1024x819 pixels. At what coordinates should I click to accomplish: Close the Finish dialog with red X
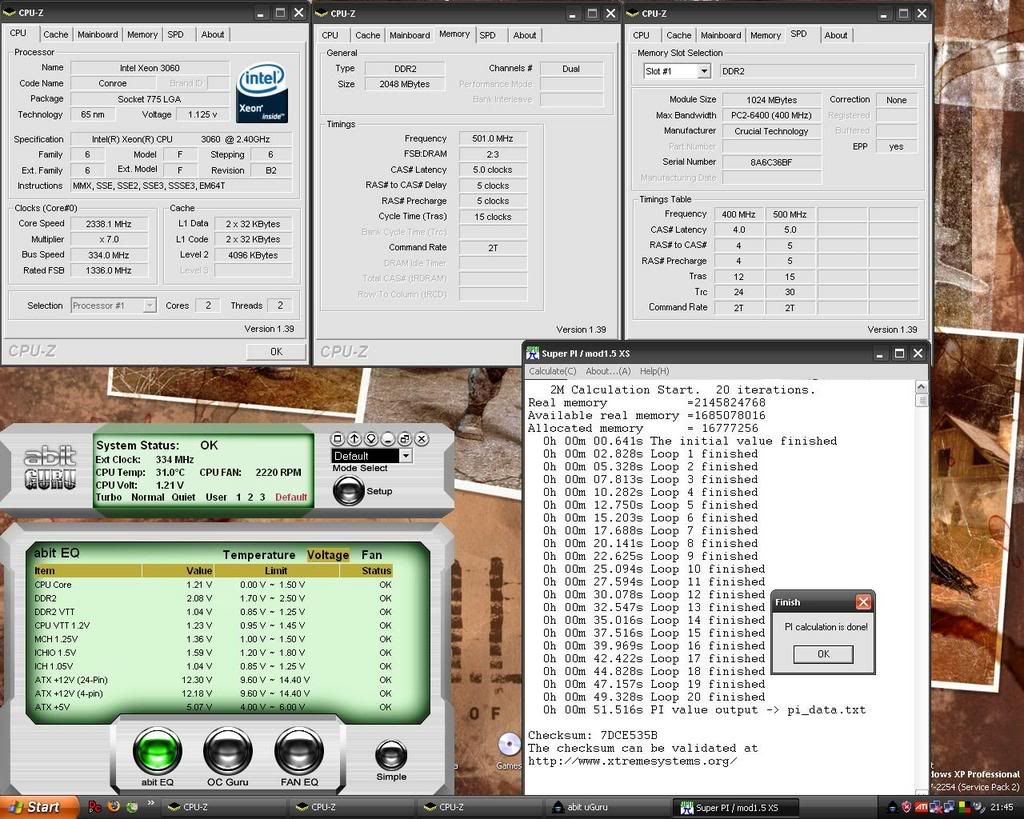click(x=863, y=602)
